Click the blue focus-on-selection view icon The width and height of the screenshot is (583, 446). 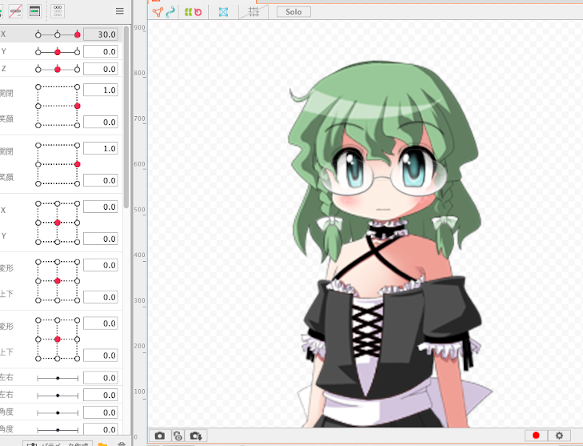[x=223, y=12]
